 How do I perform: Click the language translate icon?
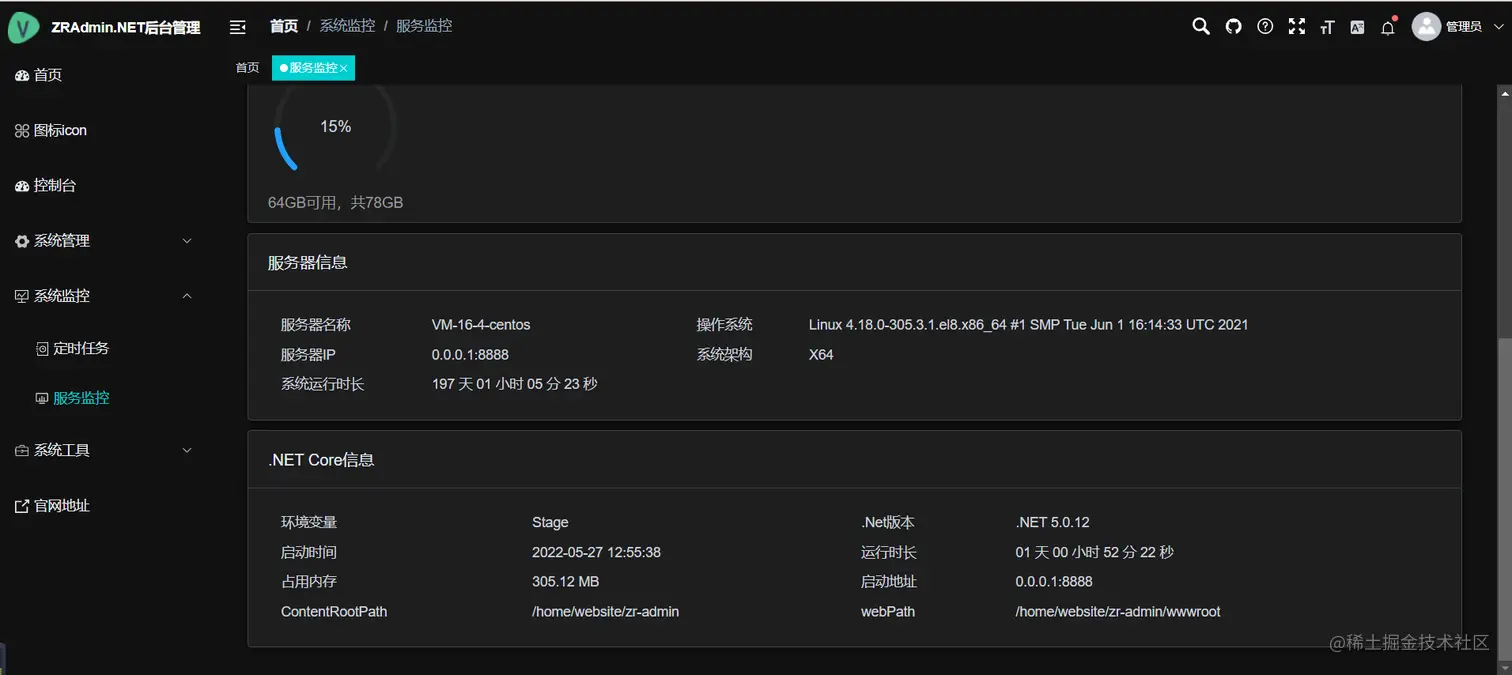point(1357,28)
